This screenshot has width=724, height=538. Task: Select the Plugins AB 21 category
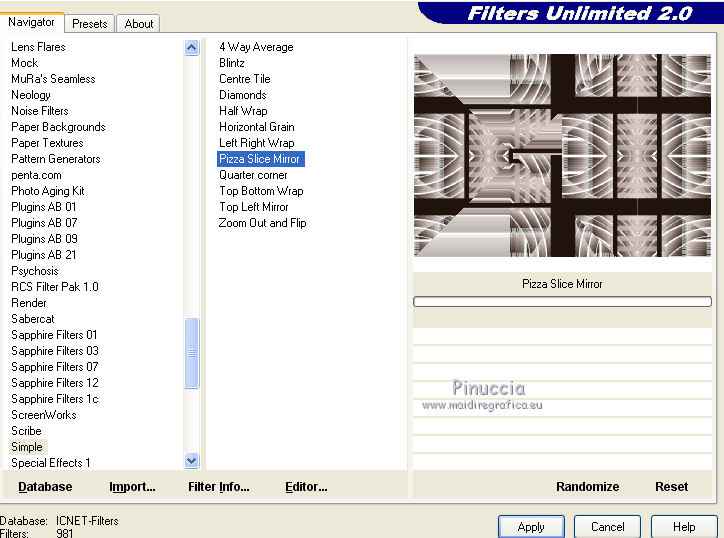[x=43, y=255]
